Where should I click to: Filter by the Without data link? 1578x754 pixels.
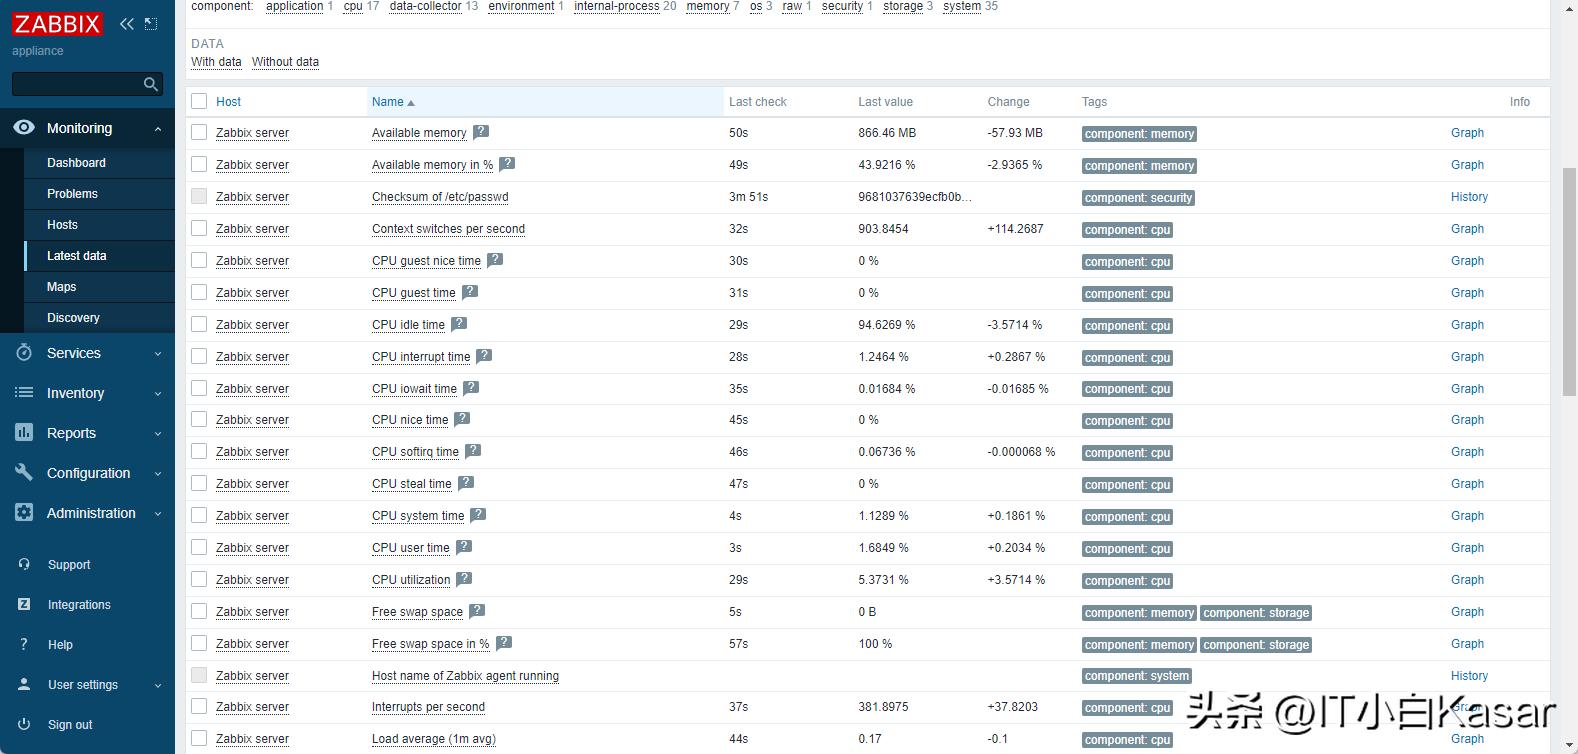[x=285, y=62]
